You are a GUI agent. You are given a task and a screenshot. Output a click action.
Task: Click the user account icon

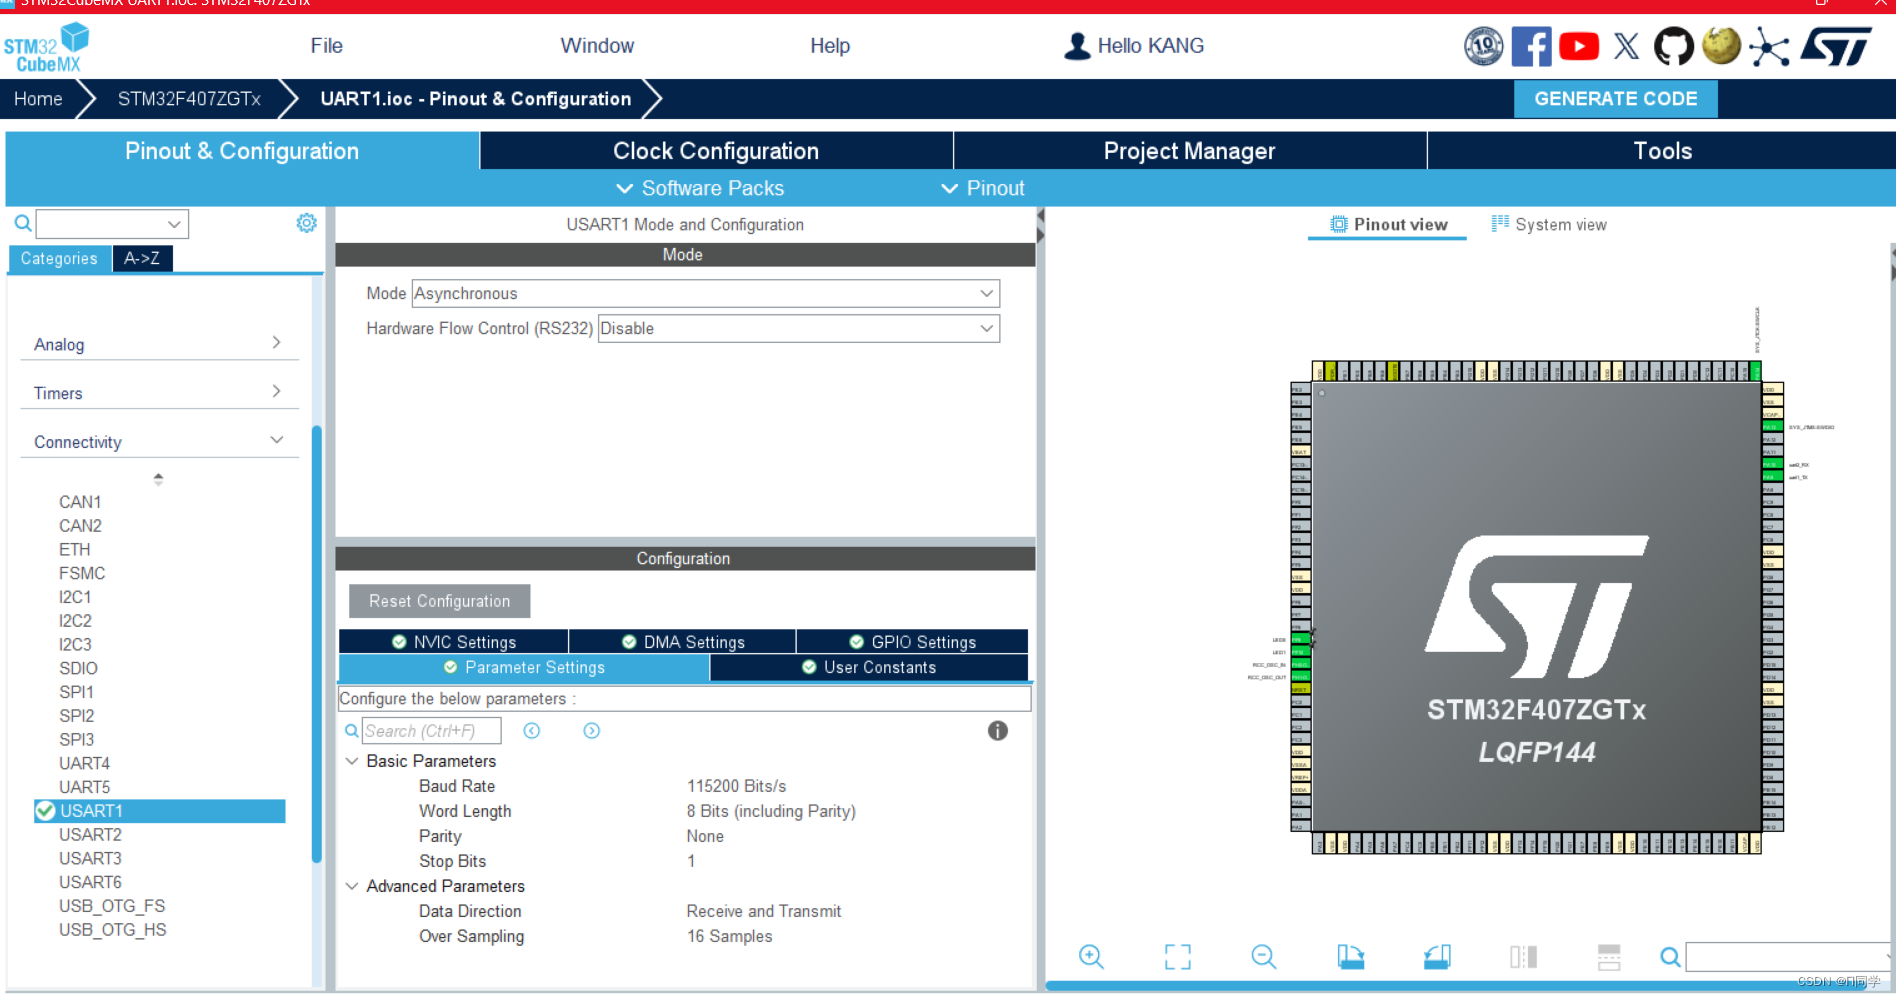(x=1077, y=46)
